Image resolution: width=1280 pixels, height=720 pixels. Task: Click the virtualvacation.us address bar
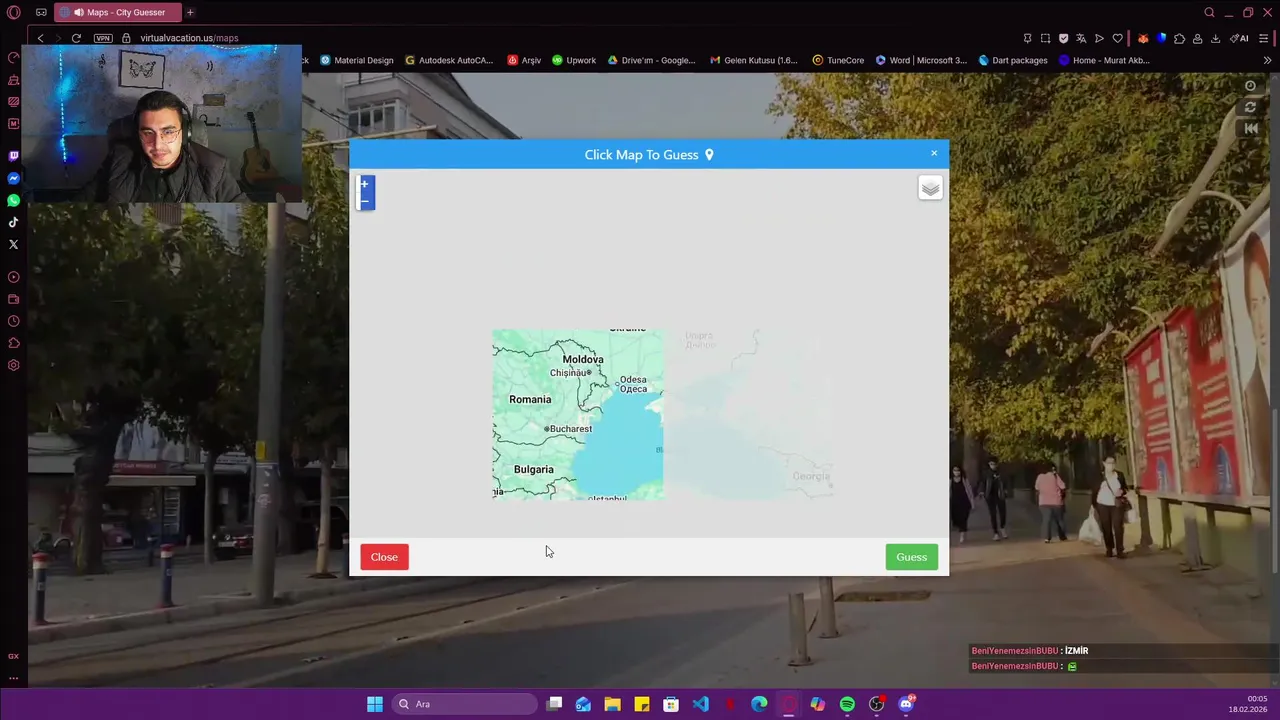(x=189, y=38)
